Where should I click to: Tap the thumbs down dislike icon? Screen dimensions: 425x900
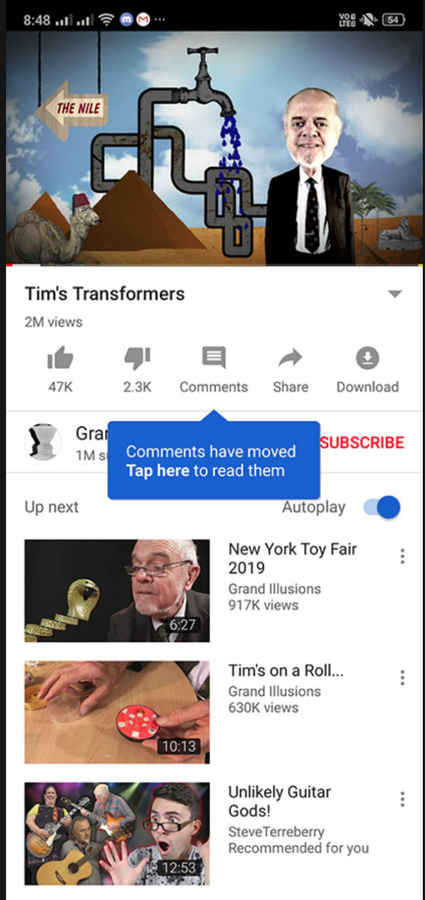tap(137, 359)
